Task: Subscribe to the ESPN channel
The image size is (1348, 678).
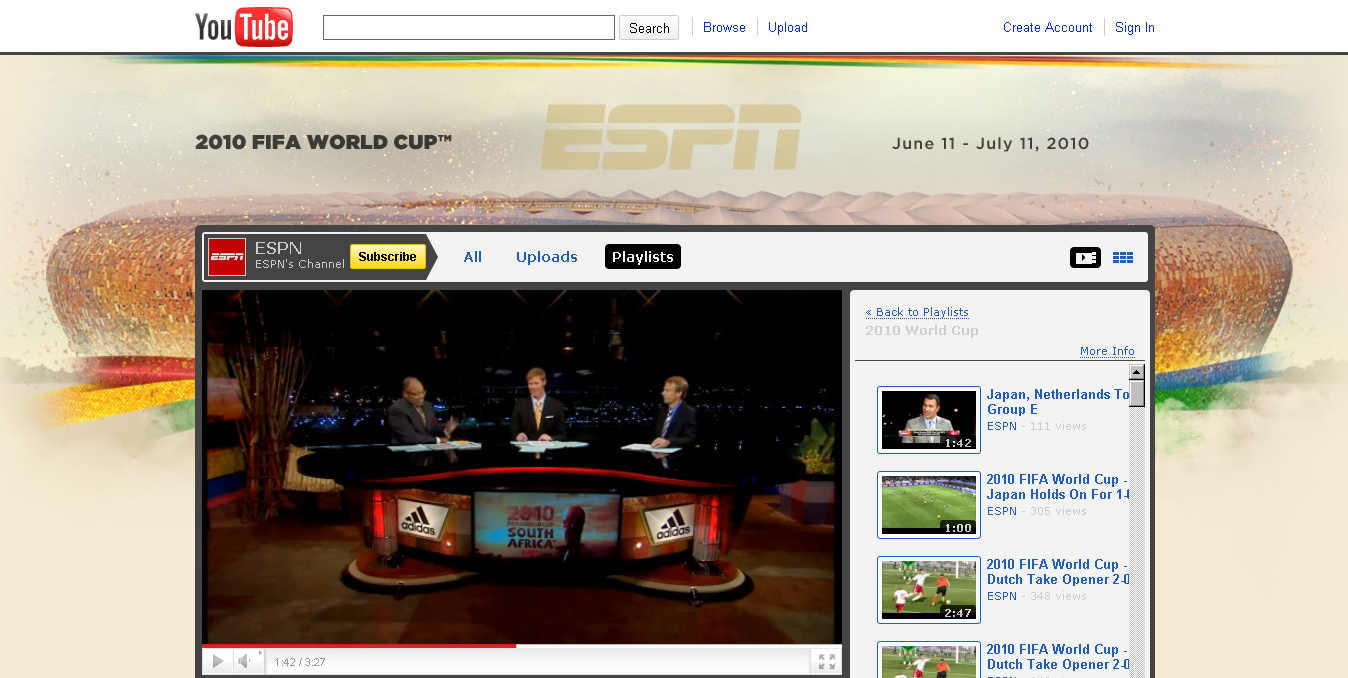Action: [387, 257]
